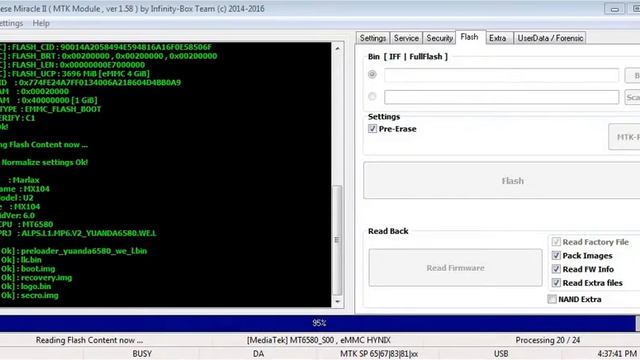640x360 pixels.
Task: Click the 95% progress bar
Action: 318,323
